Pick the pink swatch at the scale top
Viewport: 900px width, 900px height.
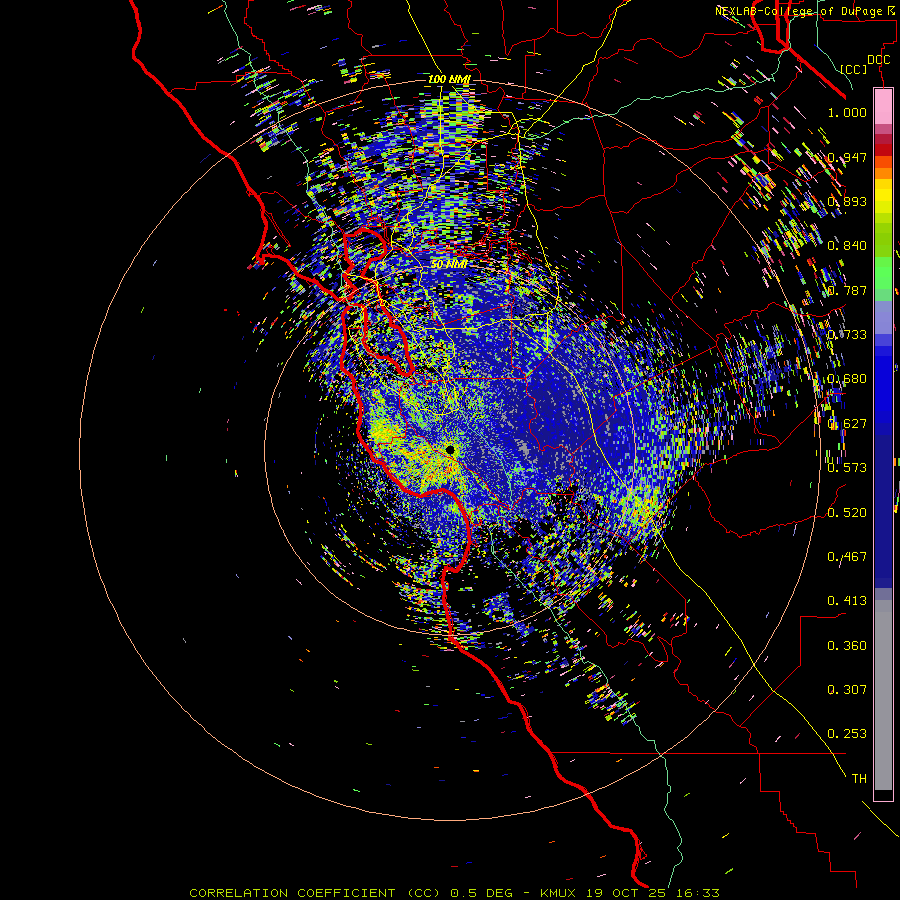tap(883, 107)
